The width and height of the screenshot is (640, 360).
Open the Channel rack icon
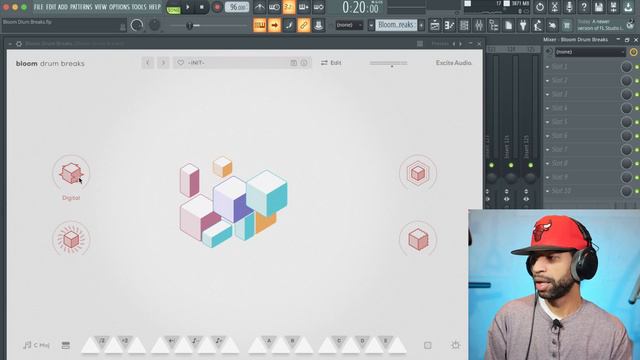[x=464, y=25]
